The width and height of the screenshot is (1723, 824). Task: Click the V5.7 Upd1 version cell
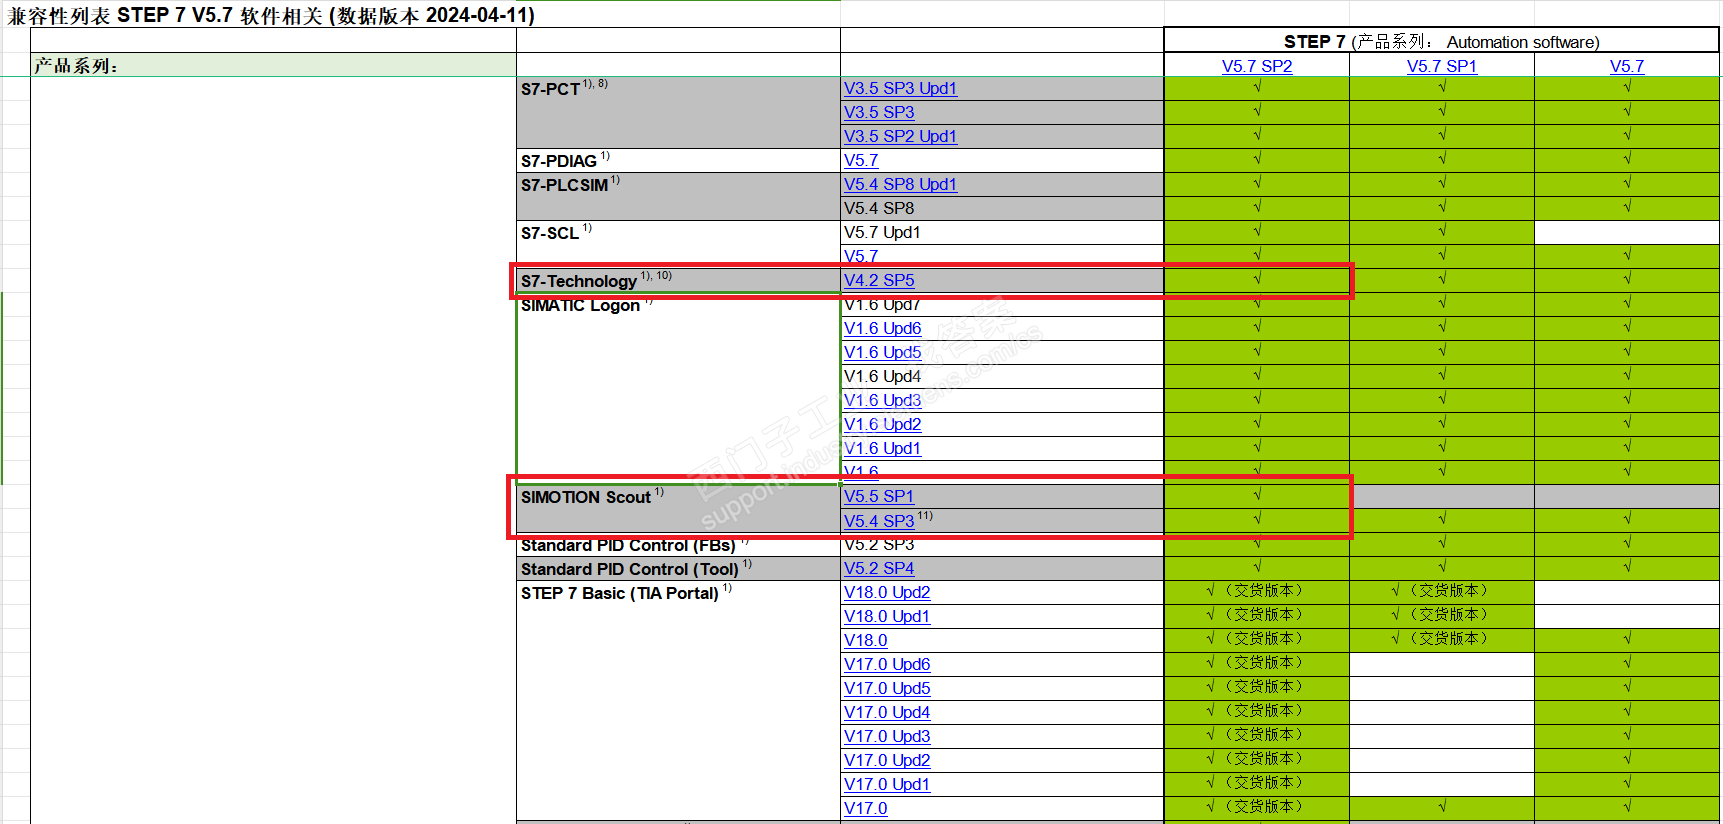coord(1002,232)
